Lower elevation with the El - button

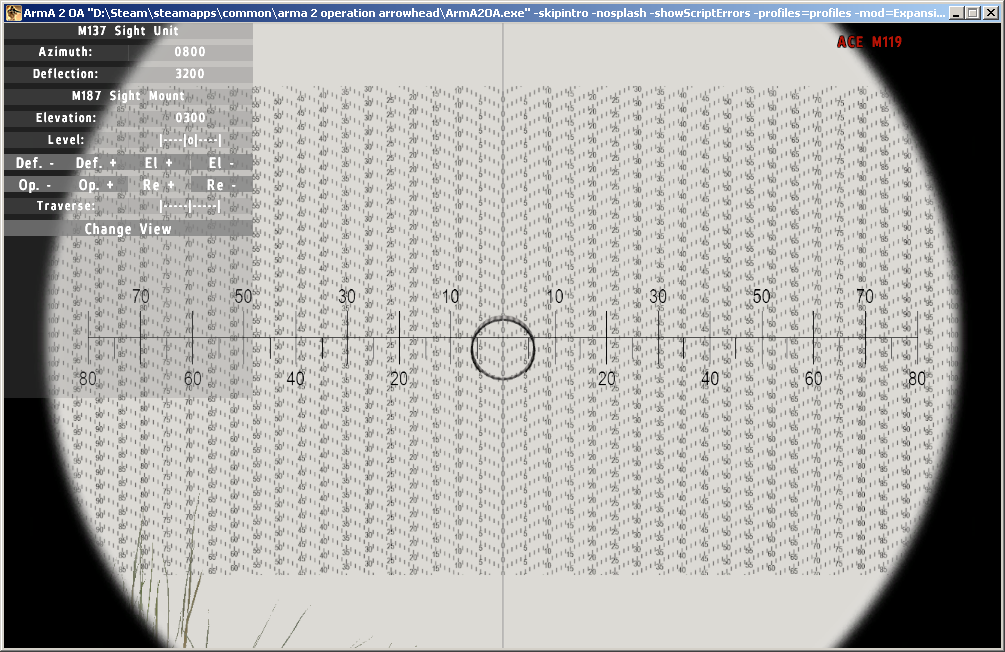tap(221, 163)
